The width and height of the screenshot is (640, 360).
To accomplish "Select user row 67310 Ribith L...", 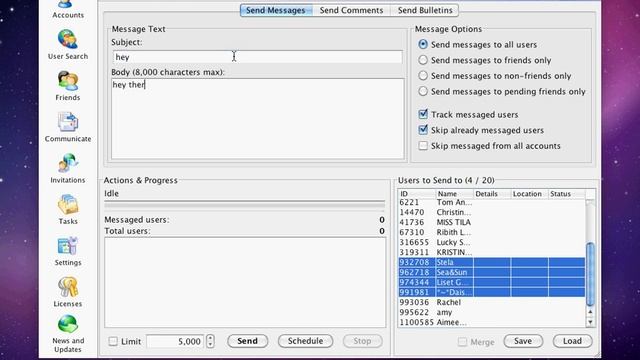I will [491, 232].
